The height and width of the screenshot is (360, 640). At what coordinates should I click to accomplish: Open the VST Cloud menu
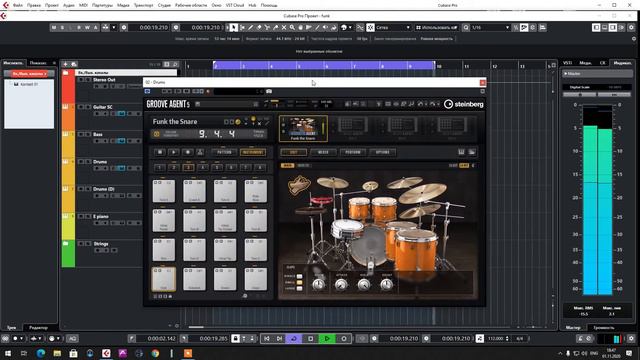coord(235,5)
